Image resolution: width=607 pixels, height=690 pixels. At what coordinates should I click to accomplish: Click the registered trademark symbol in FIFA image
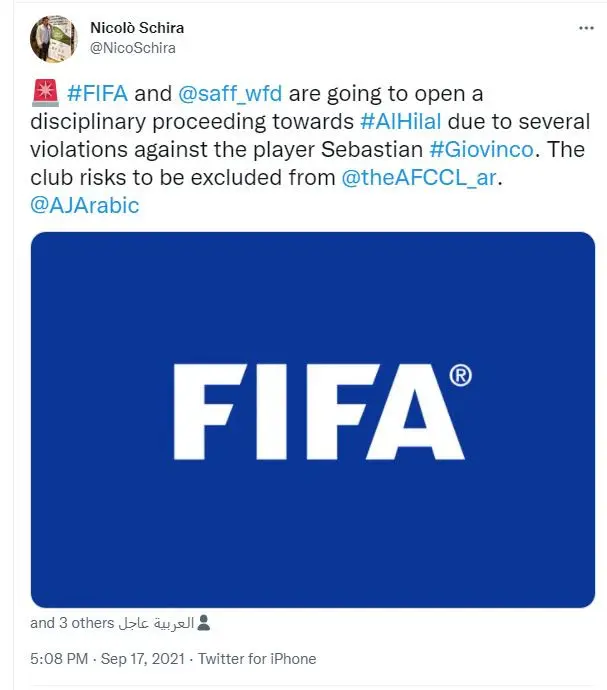pyautogui.click(x=460, y=376)
